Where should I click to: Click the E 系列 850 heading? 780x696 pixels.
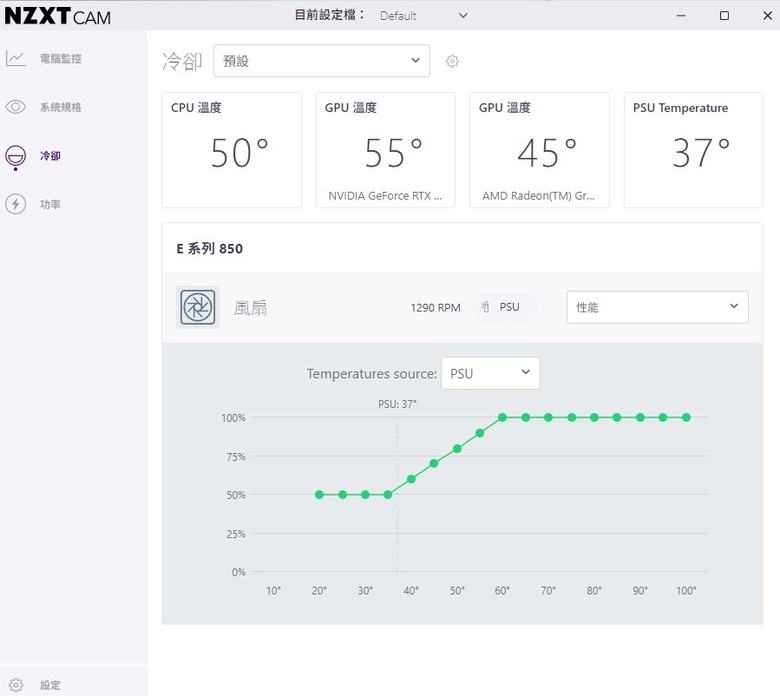click(x=209, y=248)
